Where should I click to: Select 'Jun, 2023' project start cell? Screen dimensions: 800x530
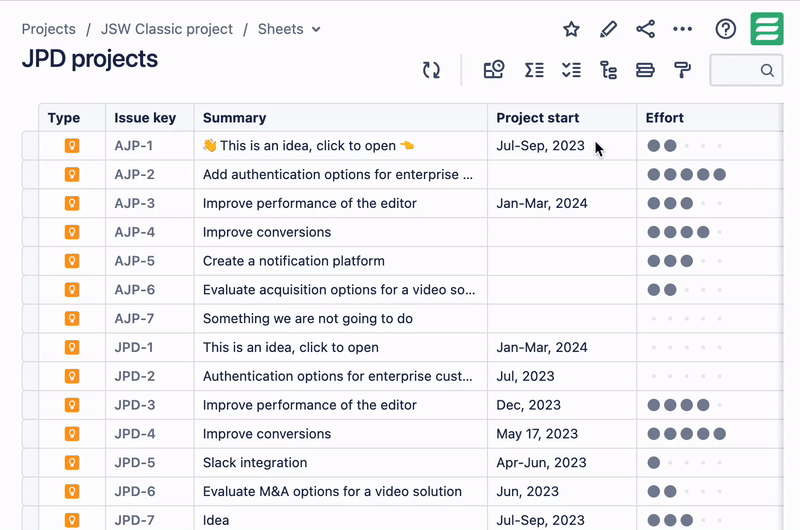[x=562, y=492]
